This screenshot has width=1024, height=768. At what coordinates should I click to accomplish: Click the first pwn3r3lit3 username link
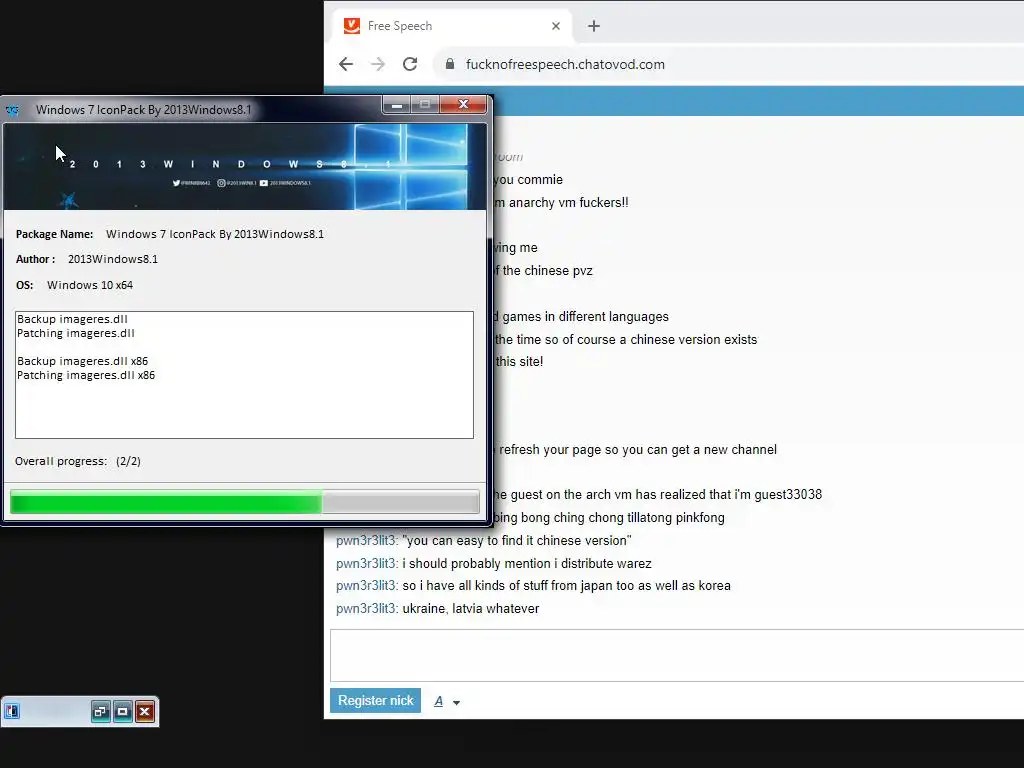coord(366,541)
